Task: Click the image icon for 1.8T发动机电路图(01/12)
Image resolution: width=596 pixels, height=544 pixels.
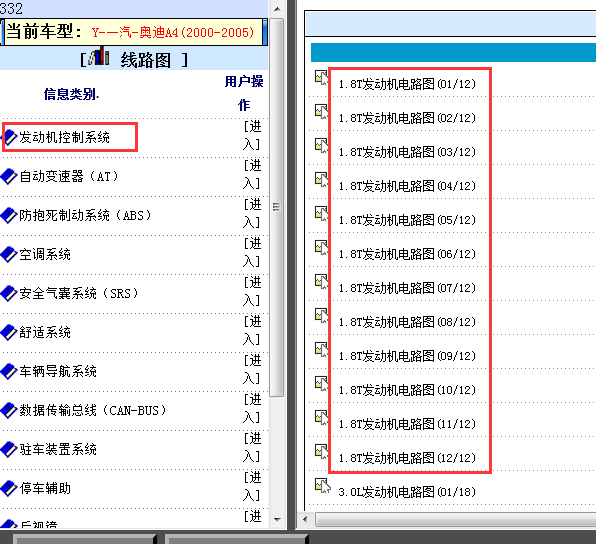Action: coord(322,77)
